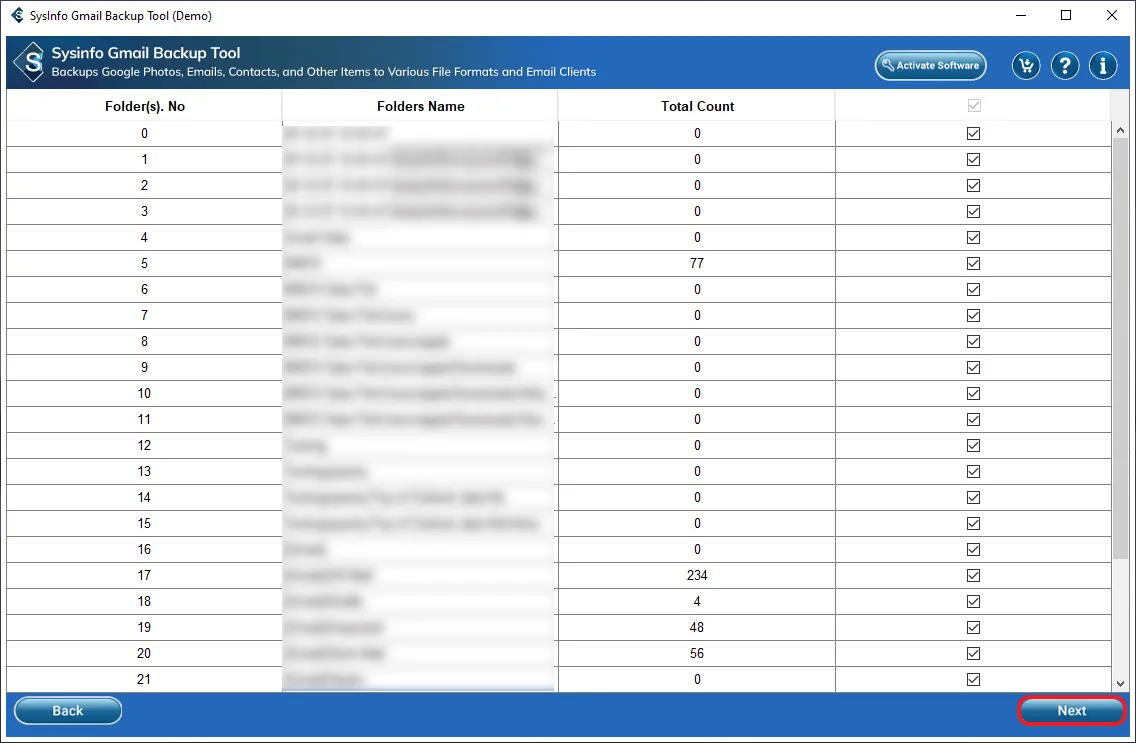Viewport: 1136px width, 743px height.
Task: Toggle checkbox for folder 16
Action: click(974, 550)
